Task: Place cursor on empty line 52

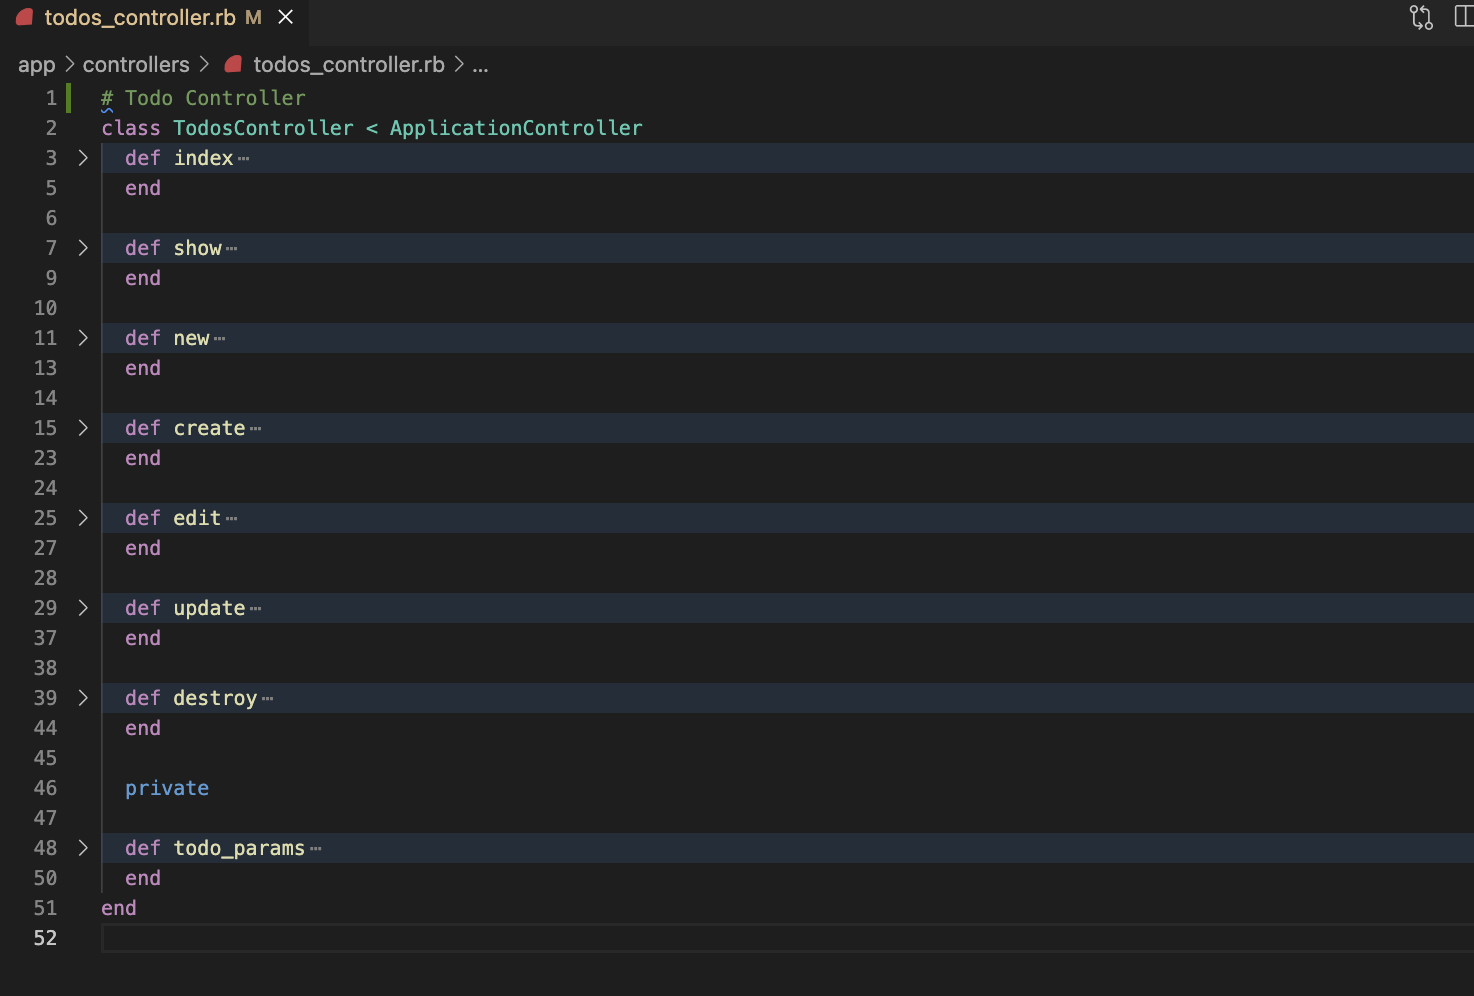Action: point(787,938)
